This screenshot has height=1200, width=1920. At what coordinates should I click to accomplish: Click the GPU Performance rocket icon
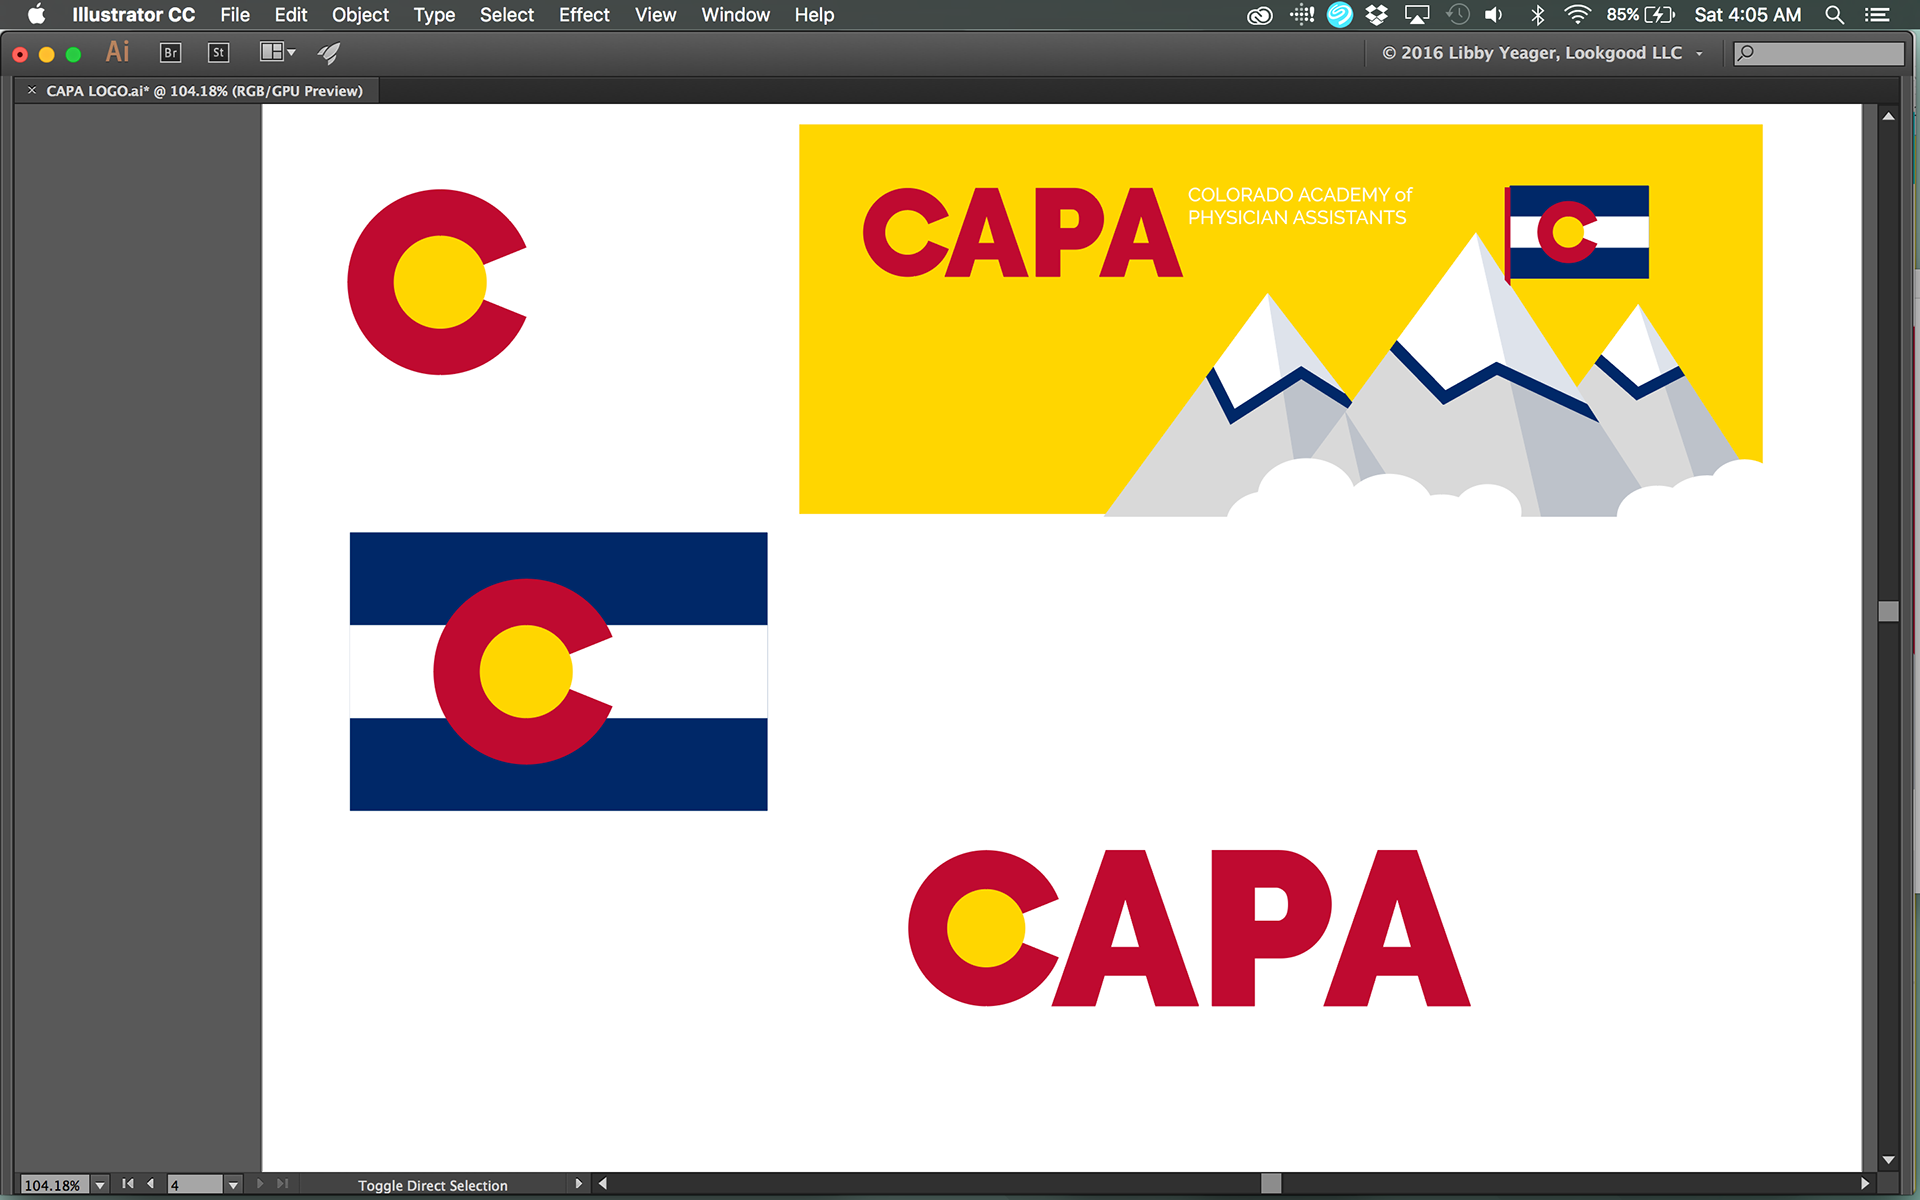click(329, 53)
